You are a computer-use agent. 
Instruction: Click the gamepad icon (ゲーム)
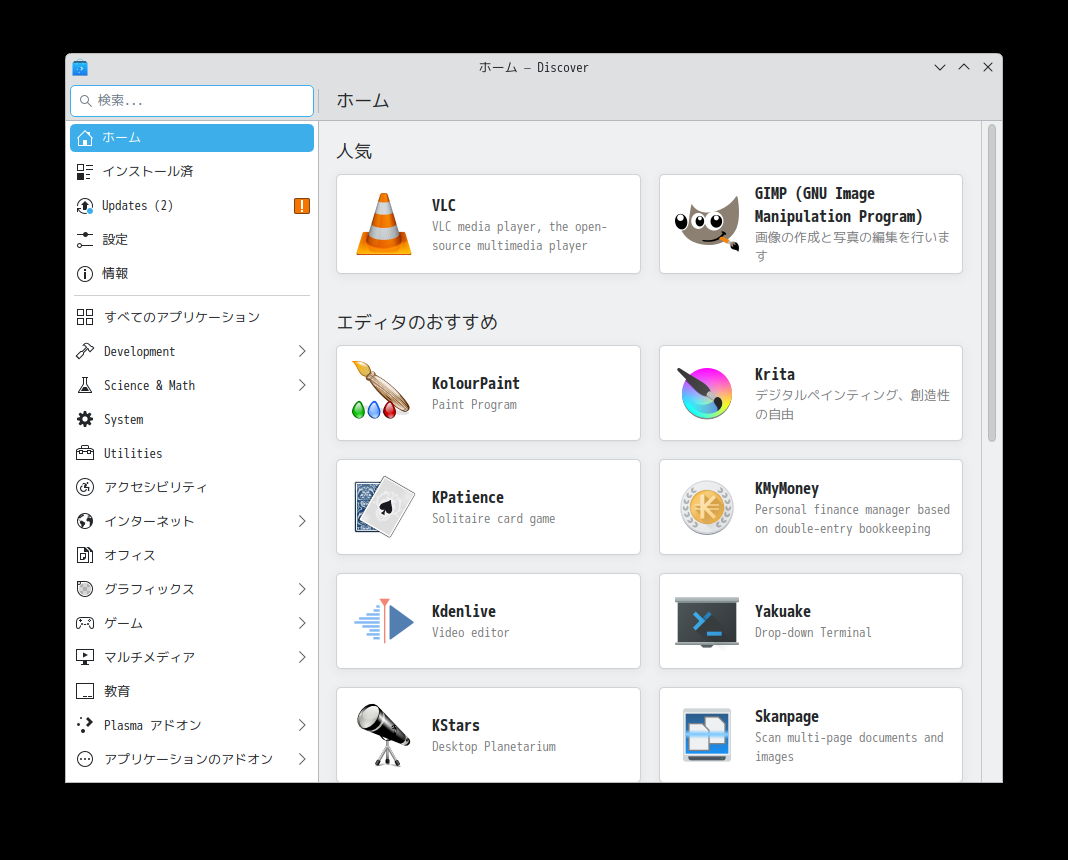tap(84, 623)
